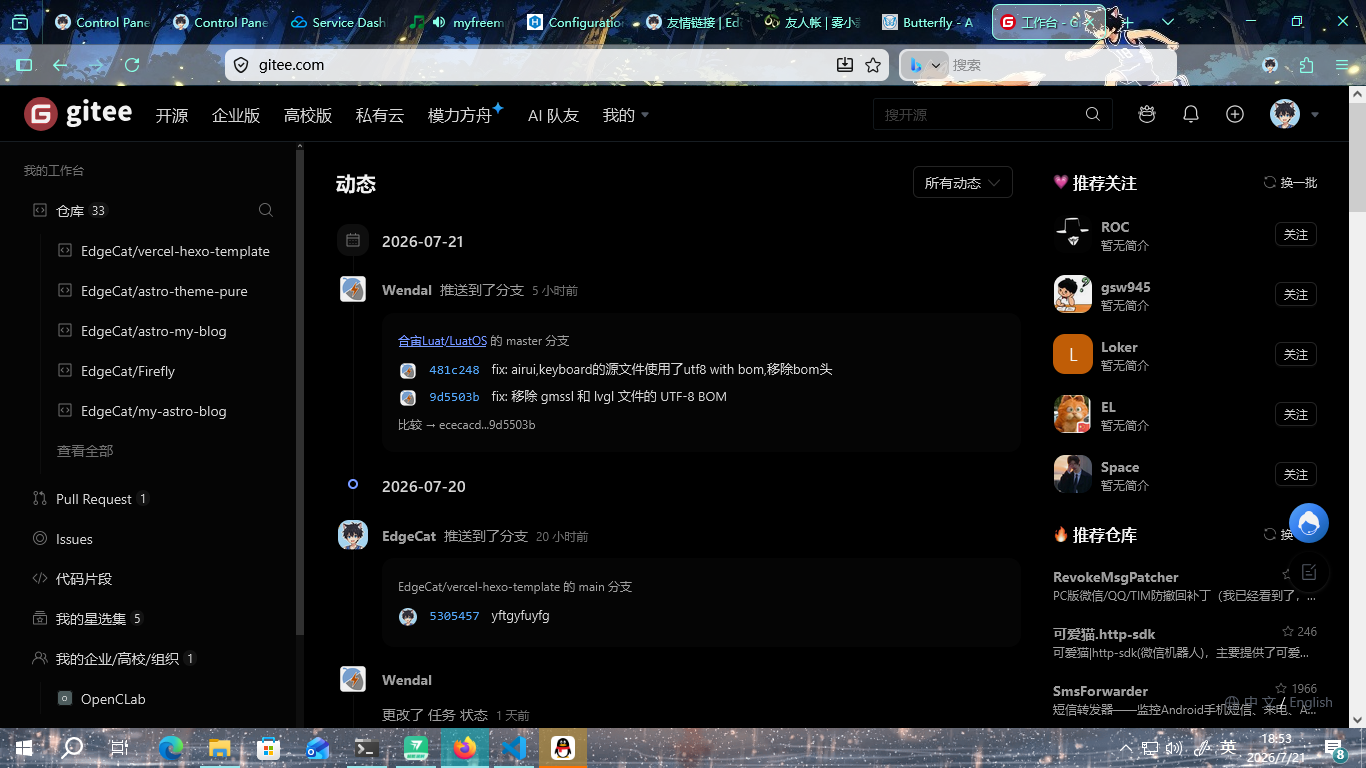The height and width of the screenshot is (768, 1366).
Task: Open EdgeCat/astro-theme-pure repository
Action: click(x=164, y=291)
